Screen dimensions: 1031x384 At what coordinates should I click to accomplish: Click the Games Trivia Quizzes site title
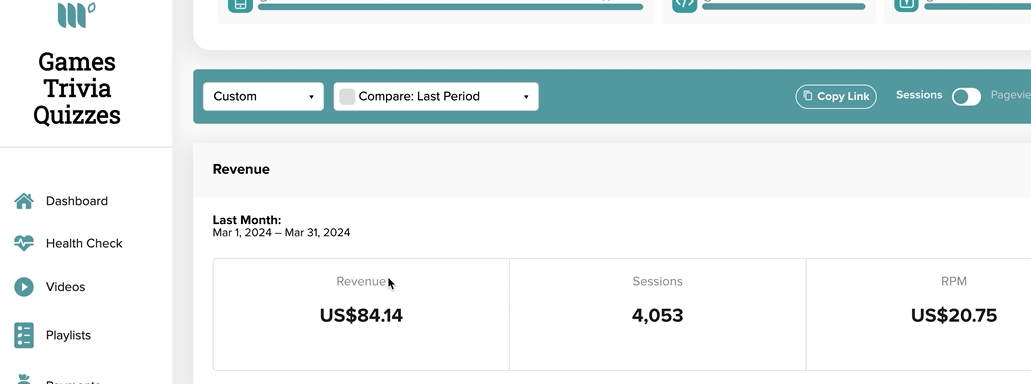point(77,88)
